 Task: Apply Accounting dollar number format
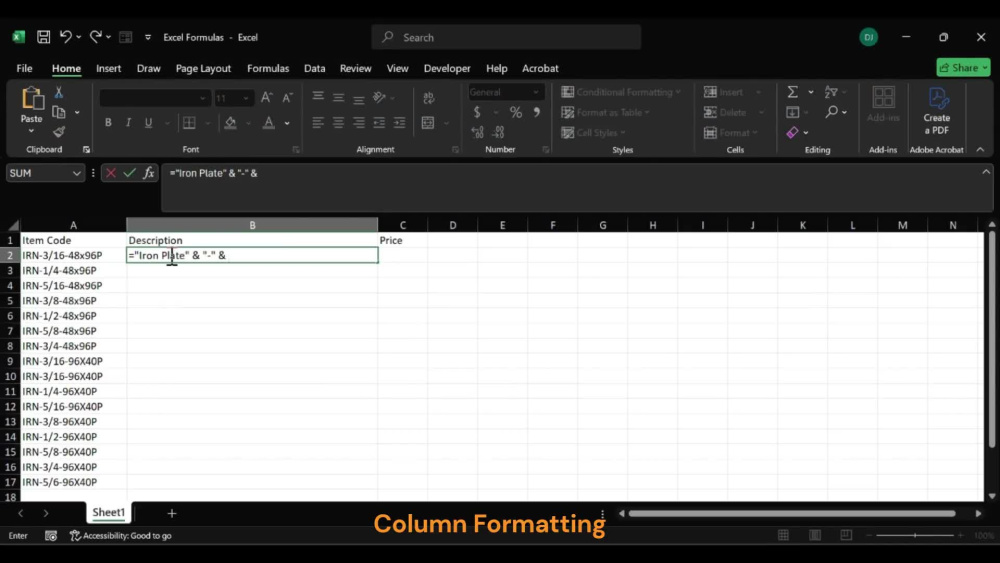[x=477, y=112]
